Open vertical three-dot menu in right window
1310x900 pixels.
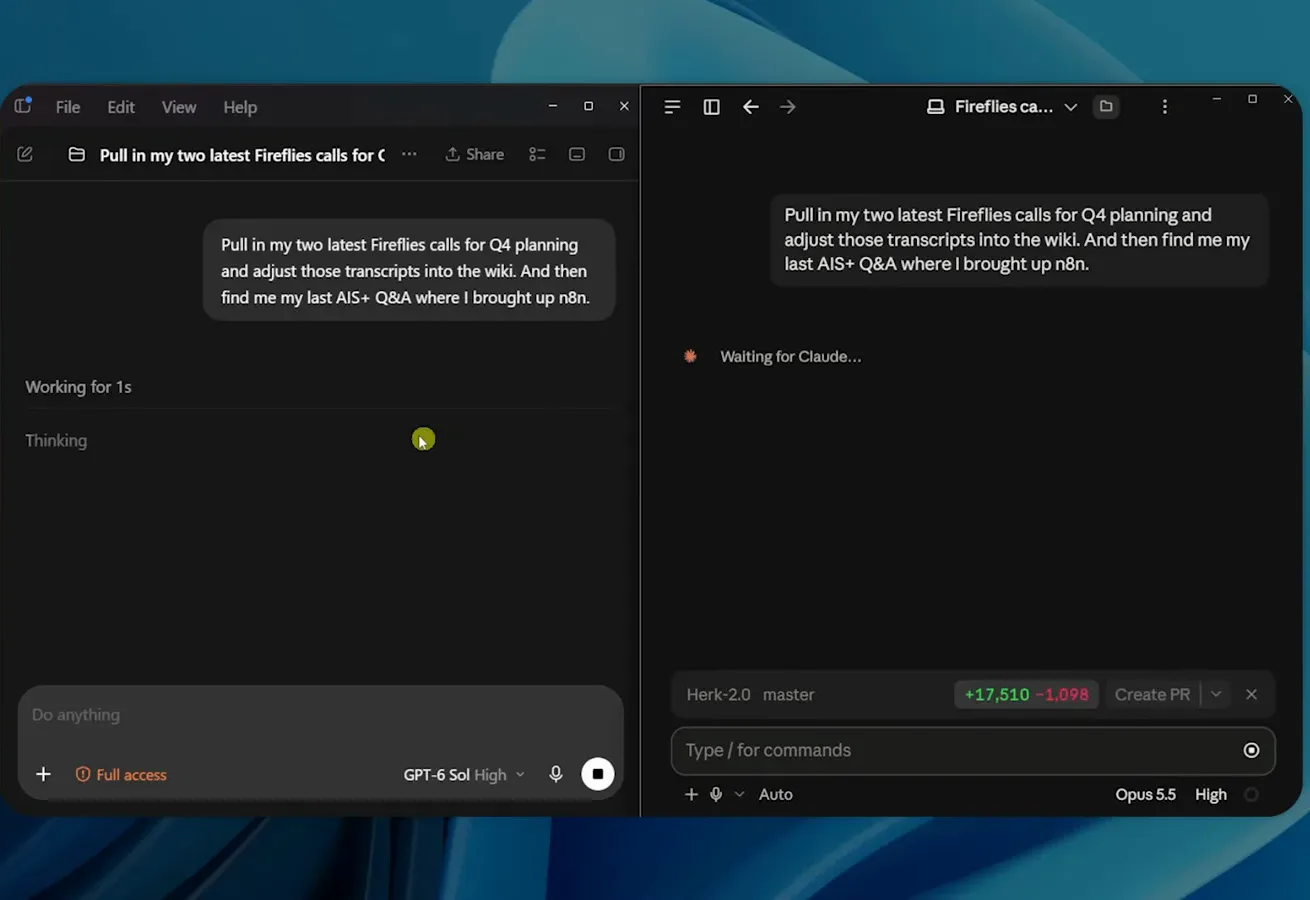point(1164,107)
